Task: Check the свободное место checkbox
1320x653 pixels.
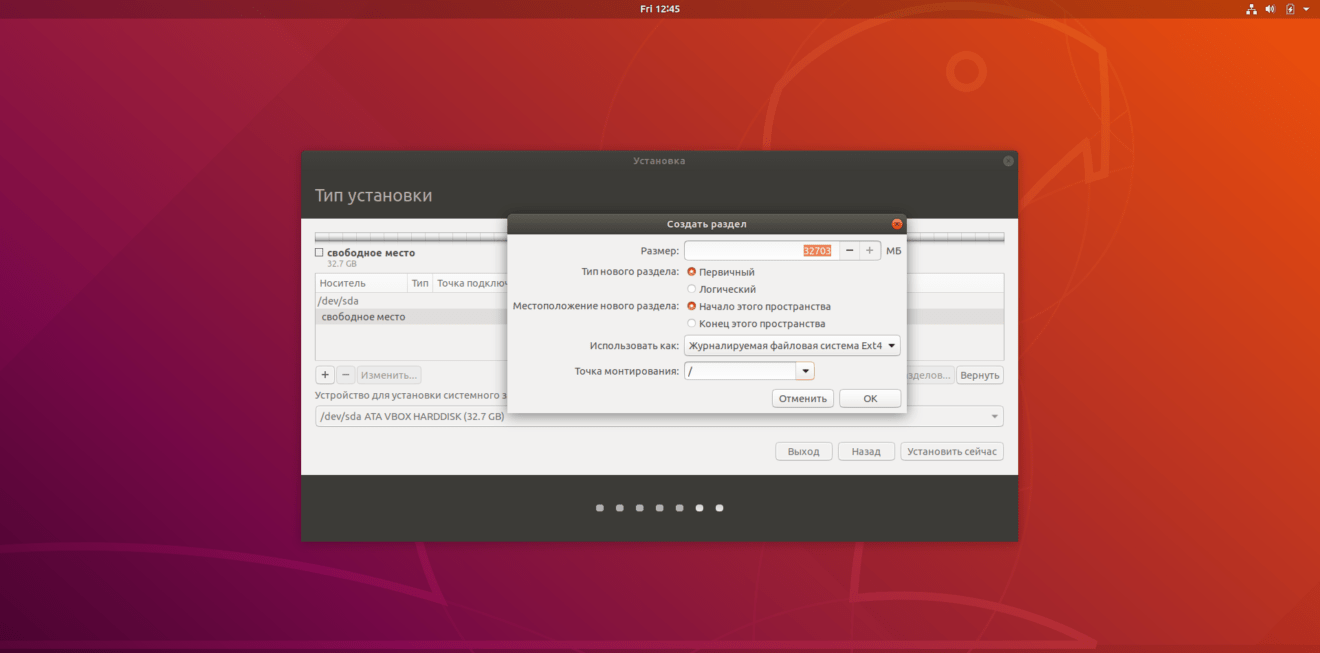Action: [x=319, y=252]
